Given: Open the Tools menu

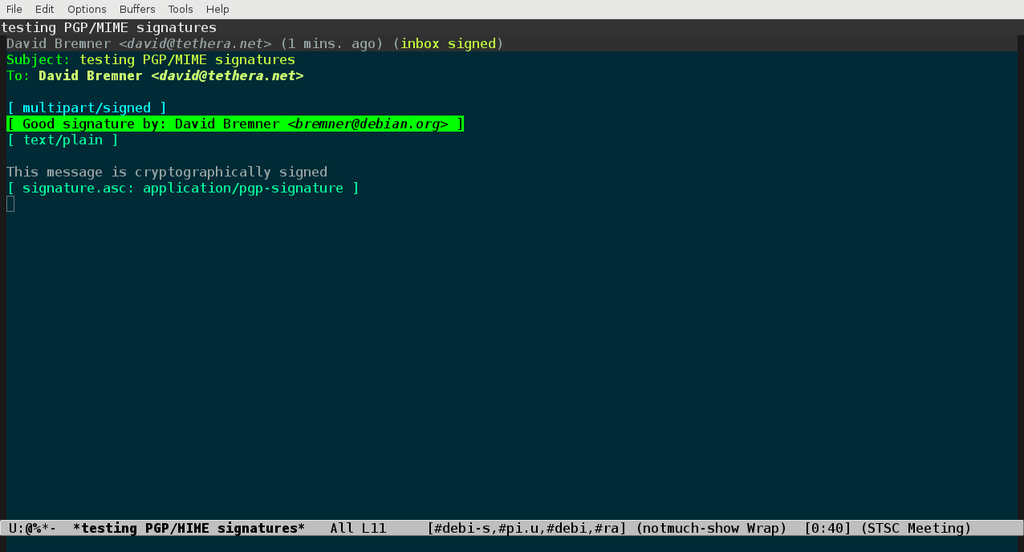Looking at the screenshot, I should (x=180, y=9).
